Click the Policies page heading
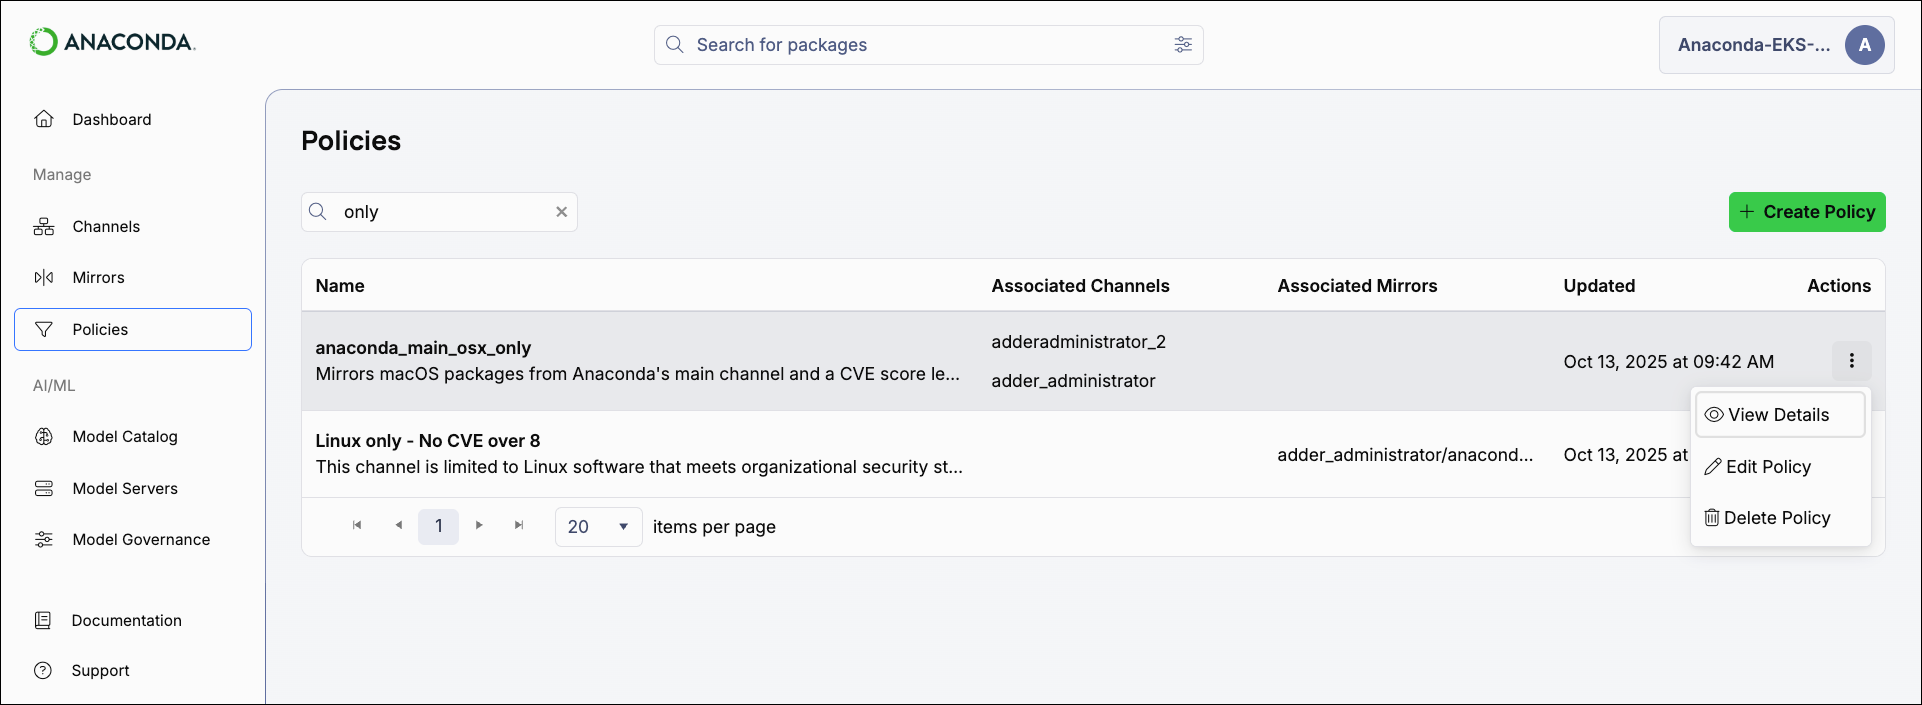1922x705 pixels. tap(351, 141)
